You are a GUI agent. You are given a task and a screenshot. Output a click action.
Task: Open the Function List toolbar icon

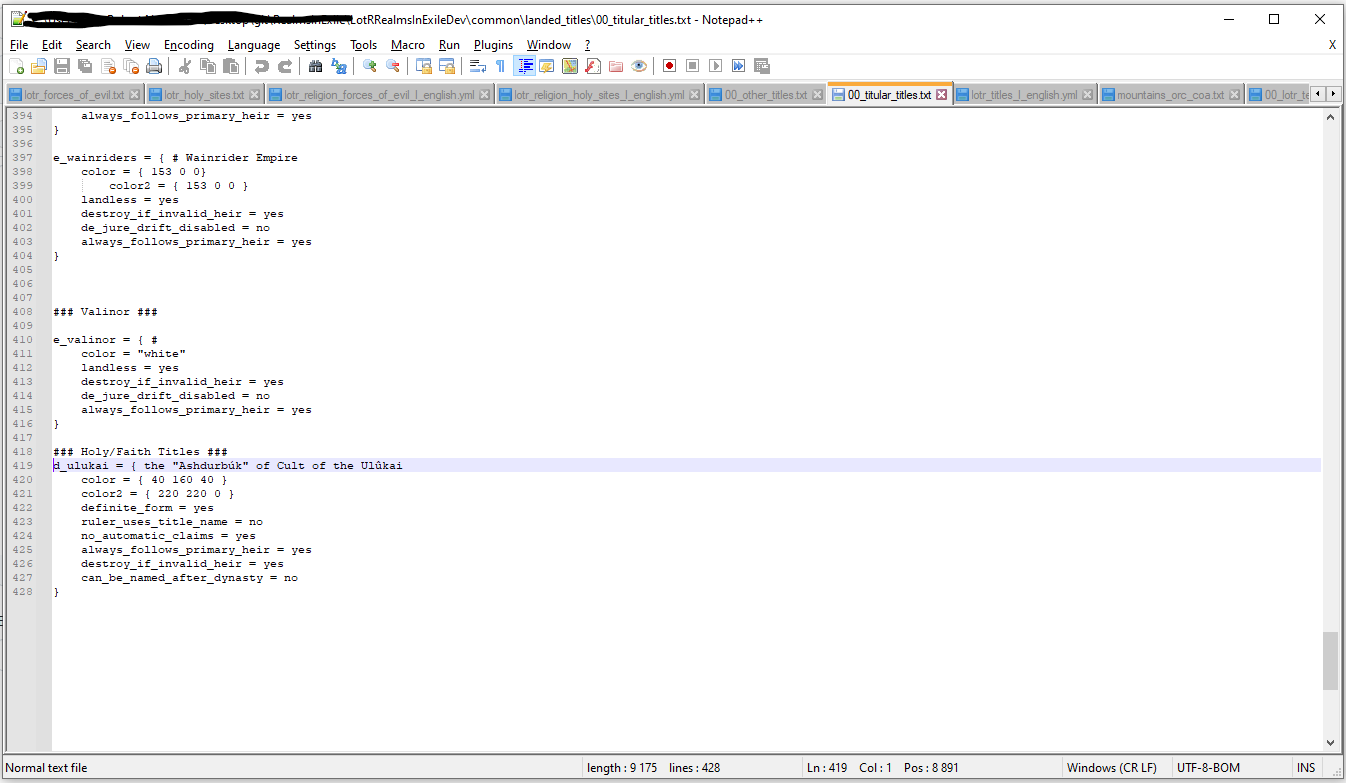tap(593, 66)
